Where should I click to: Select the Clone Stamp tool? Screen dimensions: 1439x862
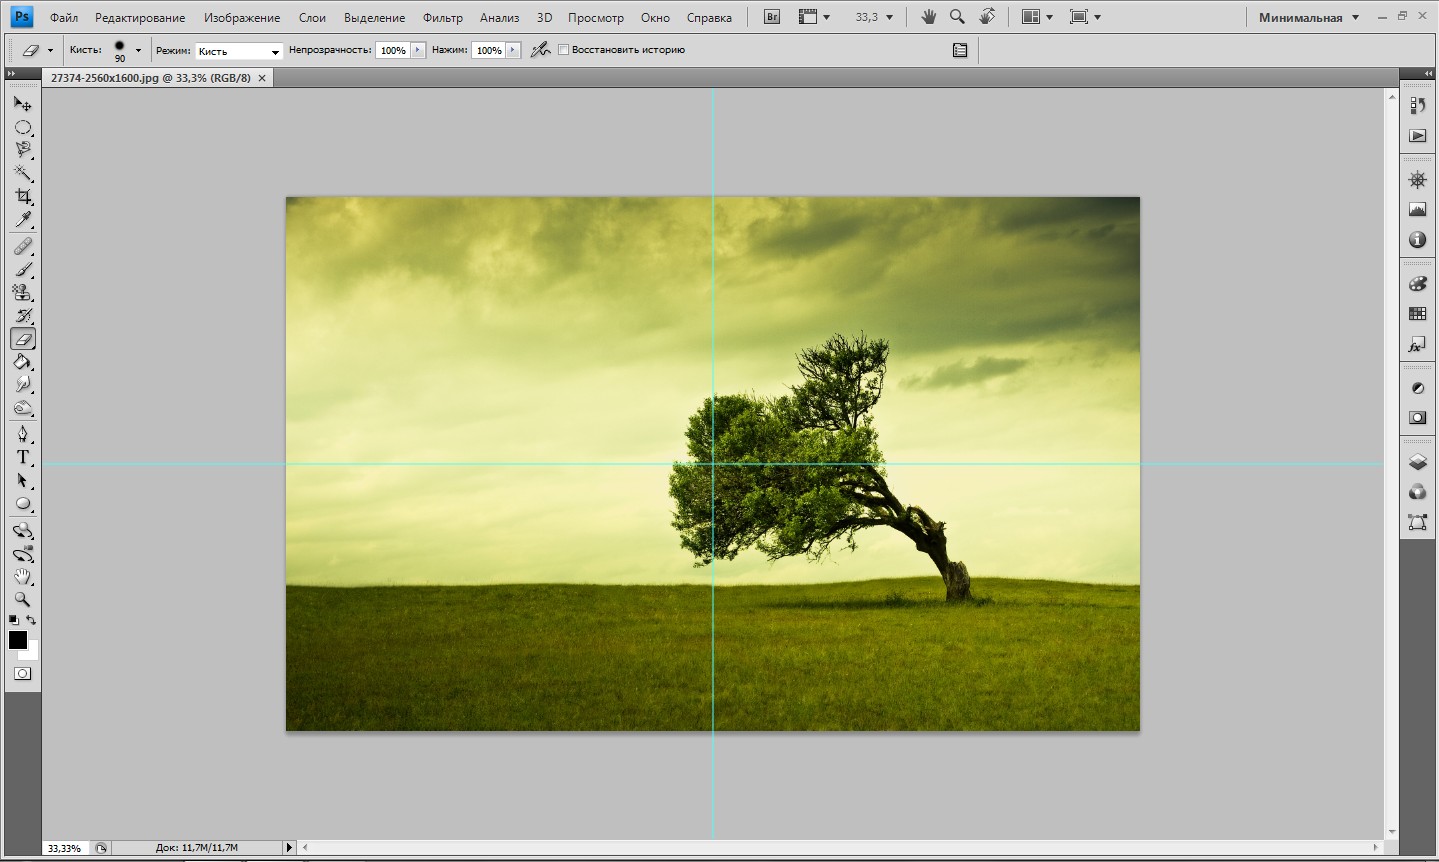(x=22, y=293)
